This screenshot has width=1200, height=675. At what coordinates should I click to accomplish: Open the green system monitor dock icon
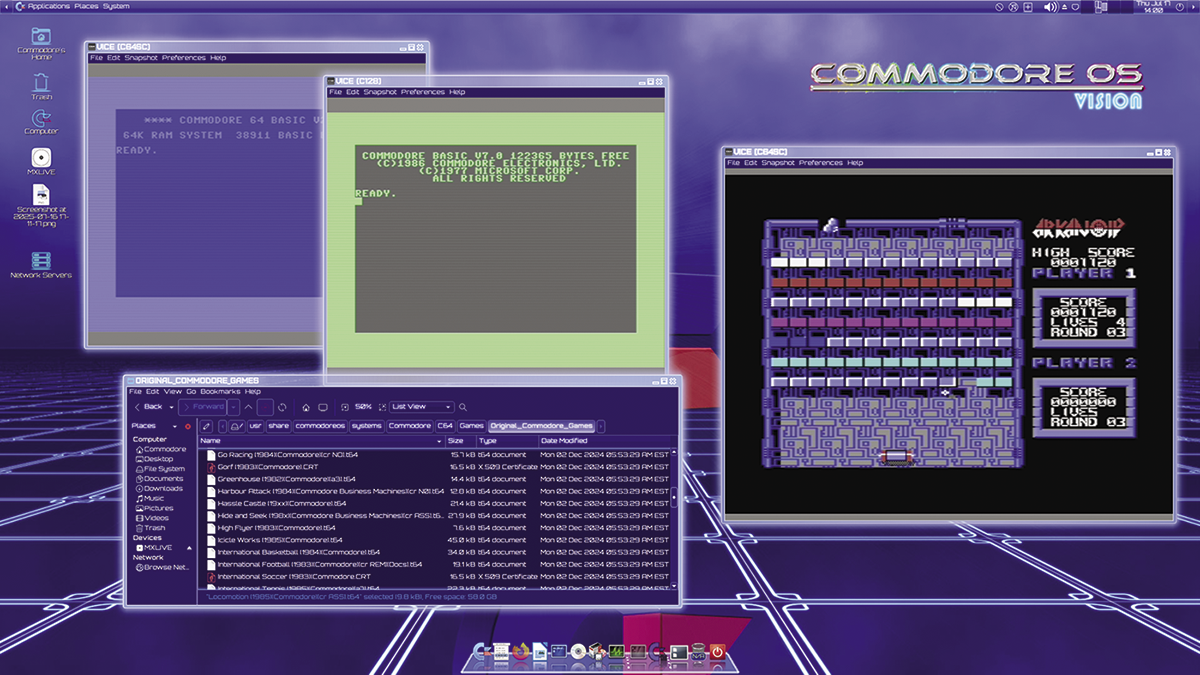click(617, 652)
